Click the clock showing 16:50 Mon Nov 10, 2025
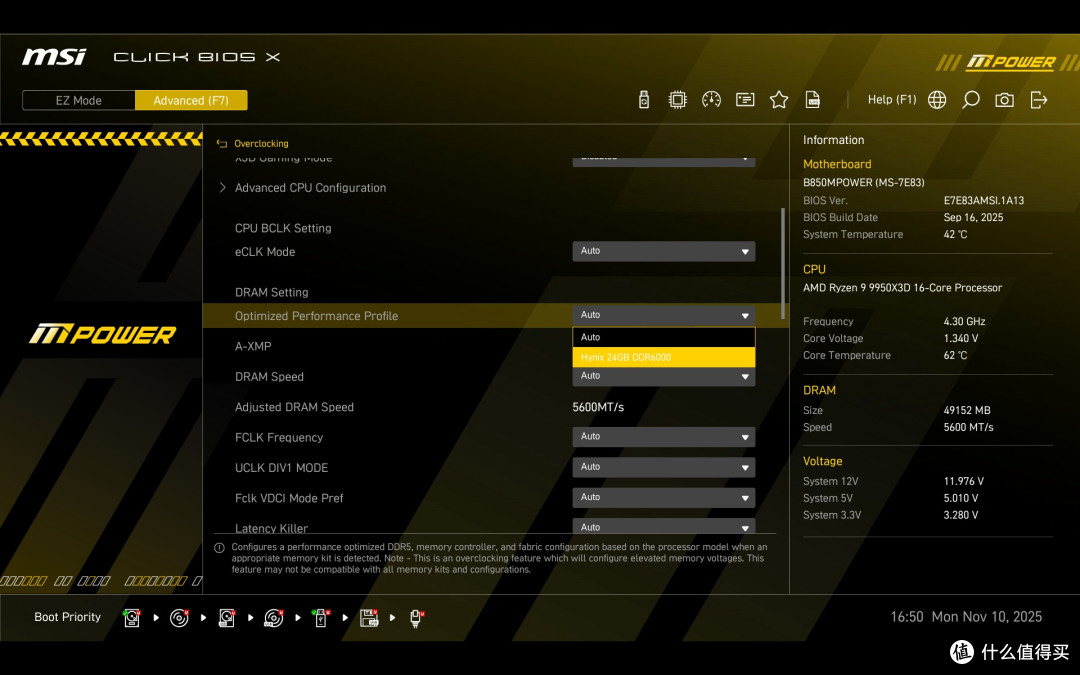This screenshot has height=675, width=1080. [966, 617]
